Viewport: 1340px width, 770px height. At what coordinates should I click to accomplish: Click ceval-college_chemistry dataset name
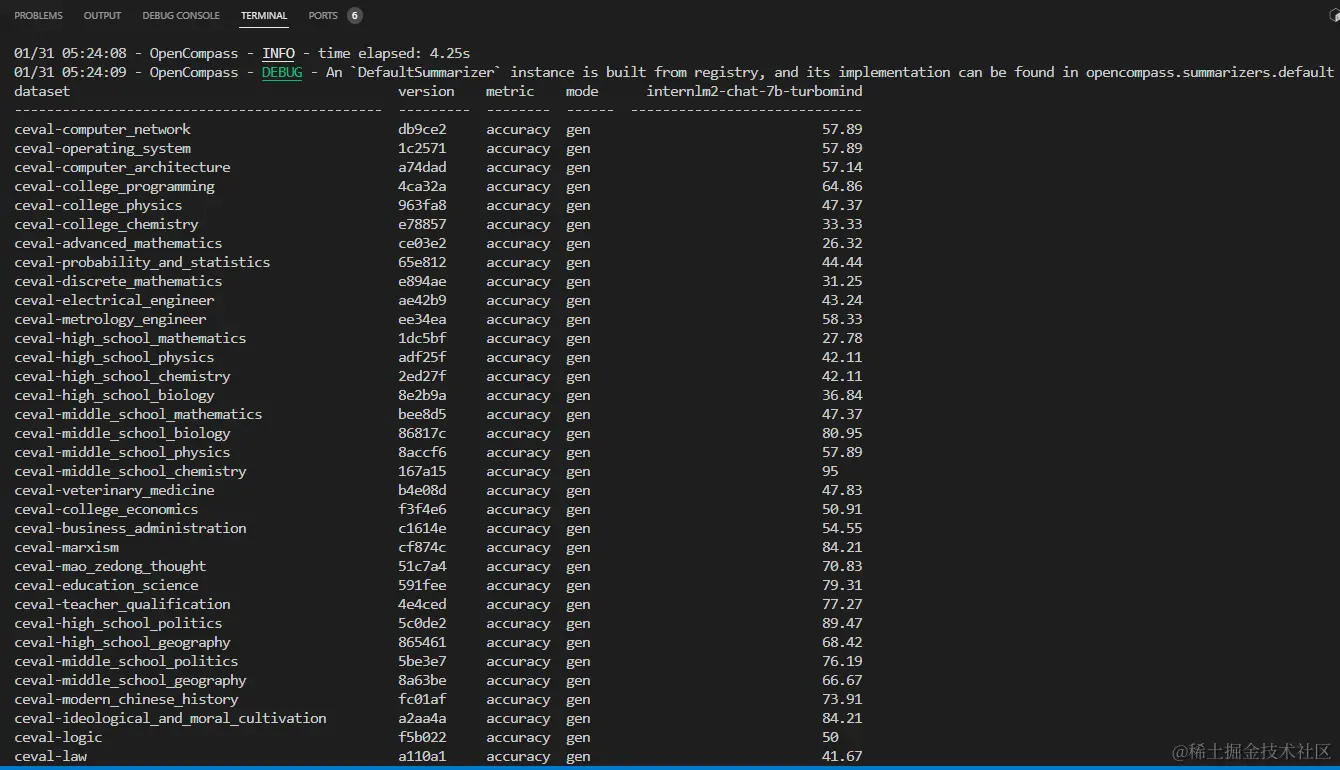[x=106, y=224]
